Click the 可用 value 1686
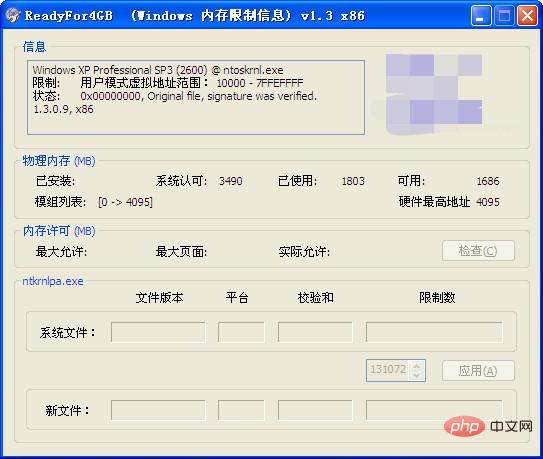The image size is (543, 459). (488, 181)
